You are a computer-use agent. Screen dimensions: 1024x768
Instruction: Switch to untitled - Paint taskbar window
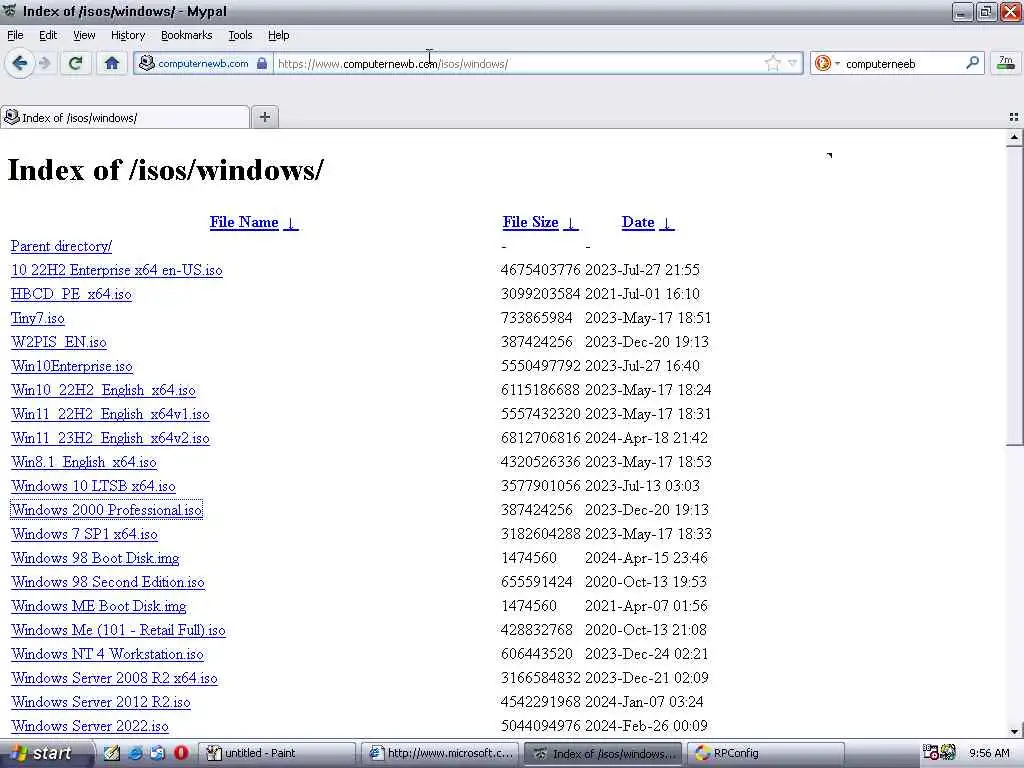coord(278,754)
